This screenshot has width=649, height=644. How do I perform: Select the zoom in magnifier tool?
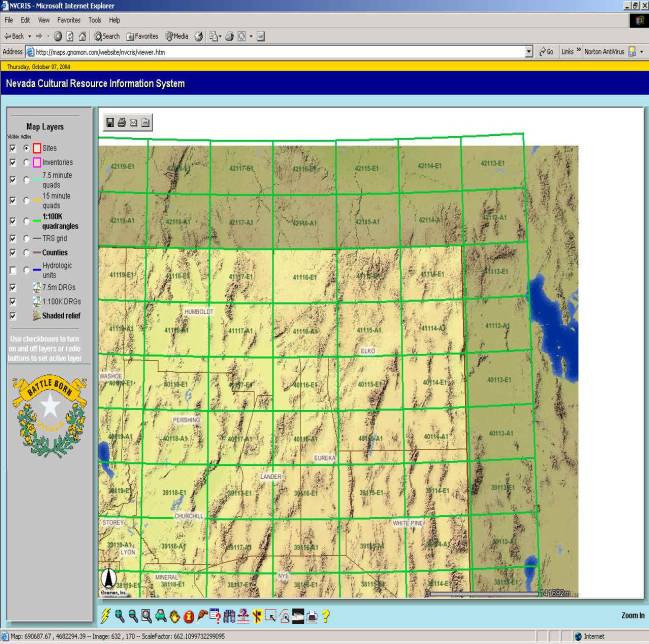(119, 616)
